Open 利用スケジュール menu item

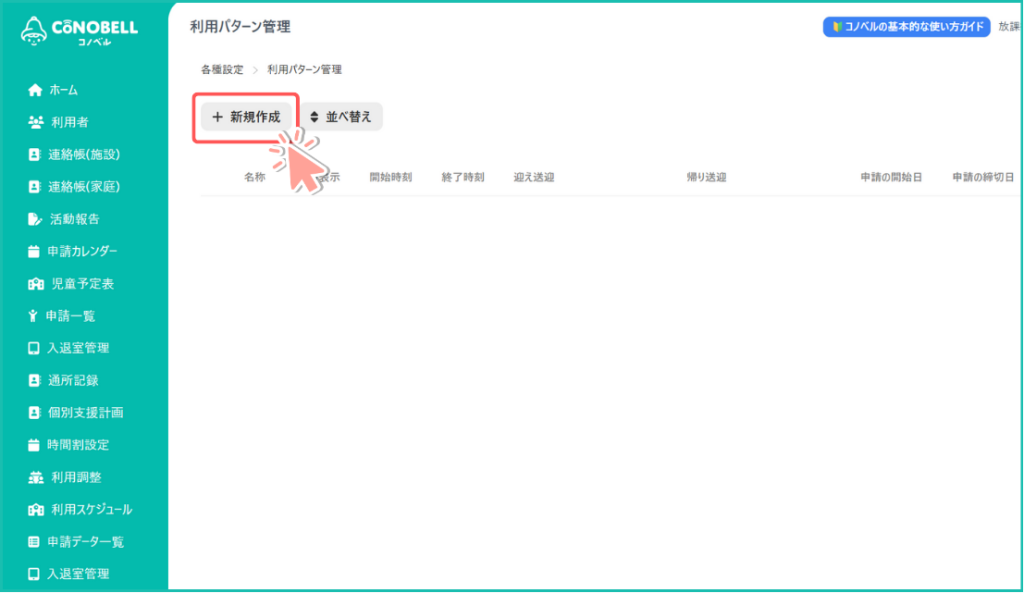tap(91, 509)
